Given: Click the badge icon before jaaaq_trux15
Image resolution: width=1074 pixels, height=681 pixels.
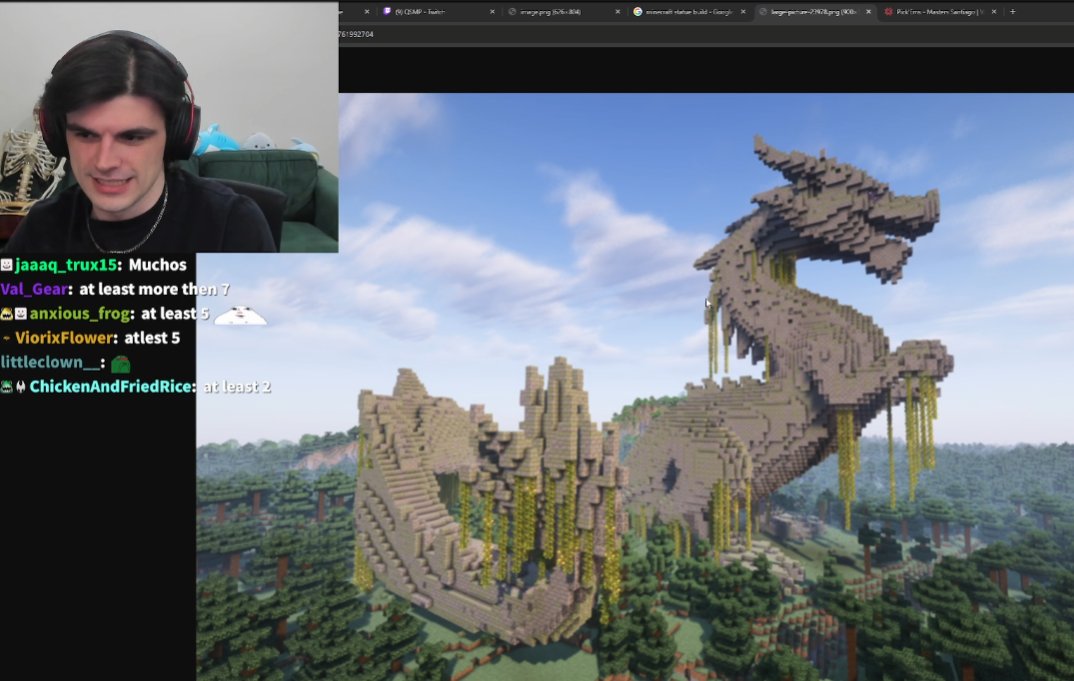Looking at the screenshot, I should pos(6,264).
